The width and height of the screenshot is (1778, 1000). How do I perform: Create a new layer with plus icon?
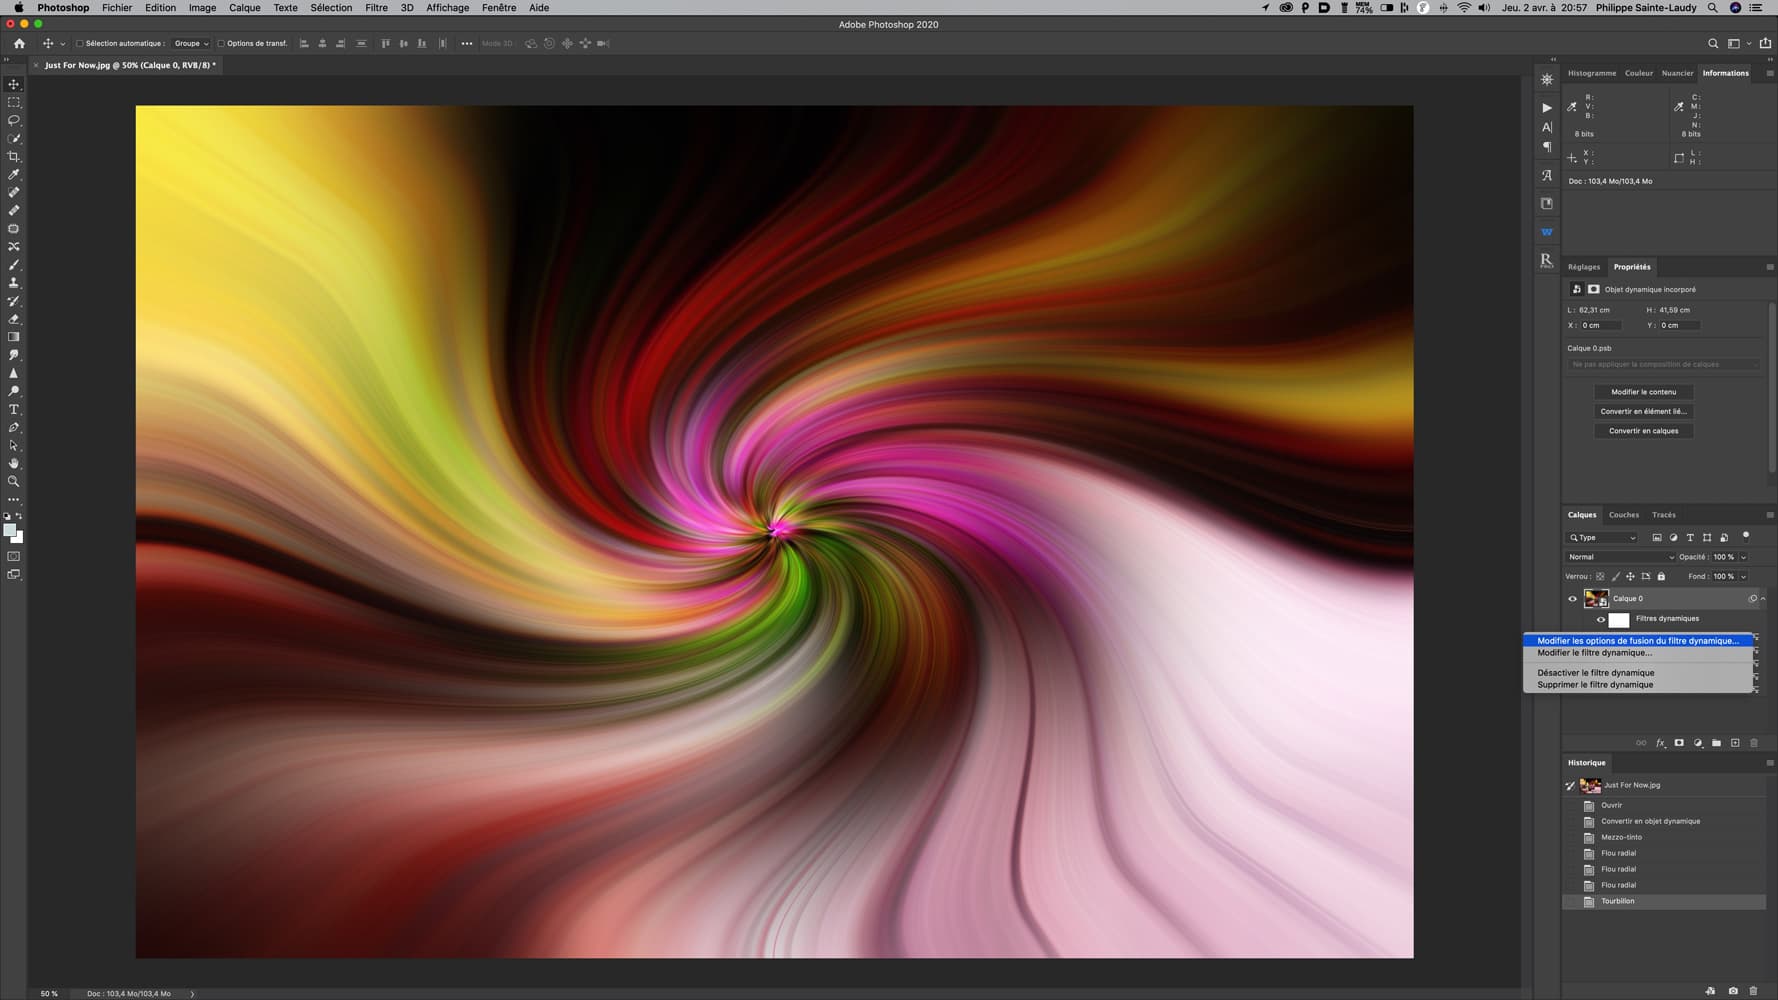[x=1735, y=743]
